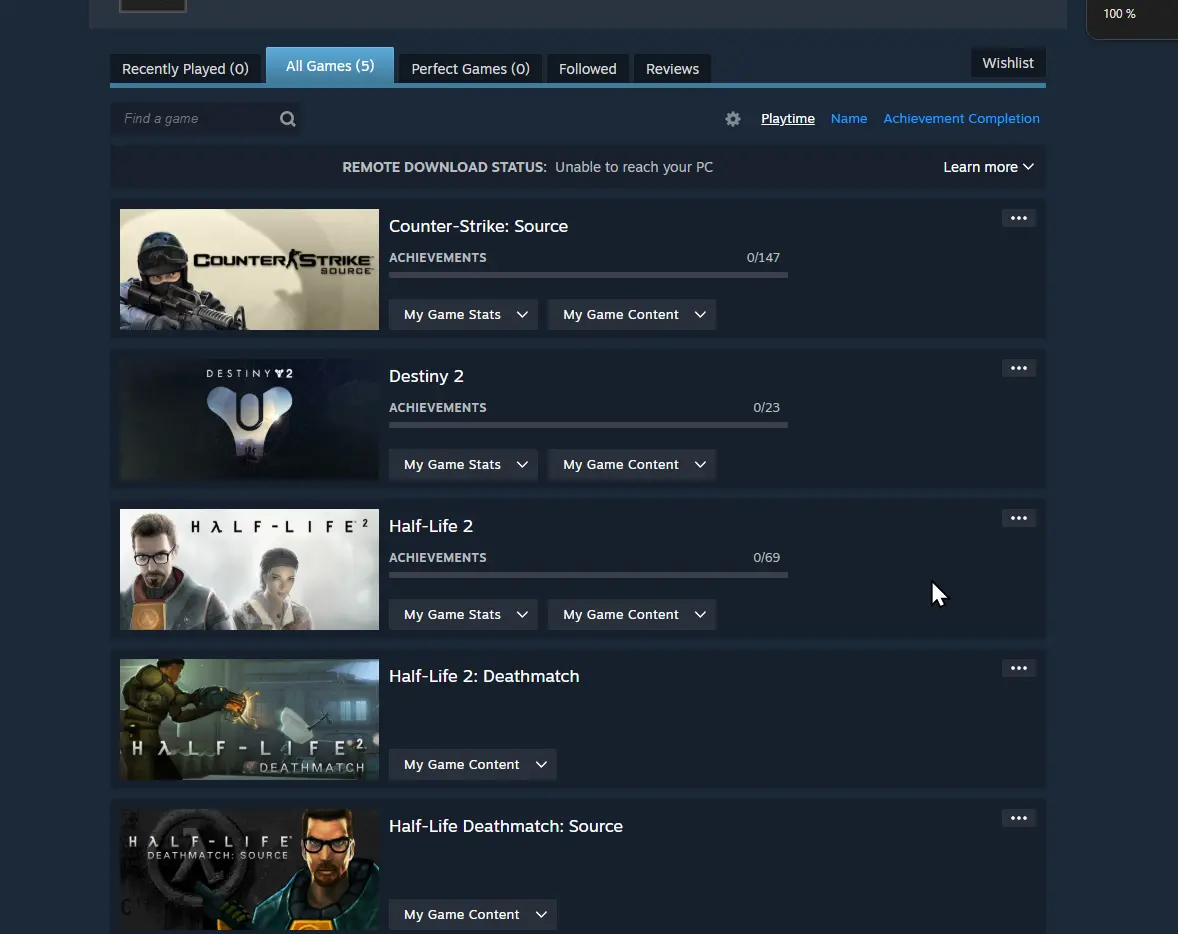Screen dimensions: 1178x934
Task: Click the 0/23 achievements count
Action: point(766,407)
